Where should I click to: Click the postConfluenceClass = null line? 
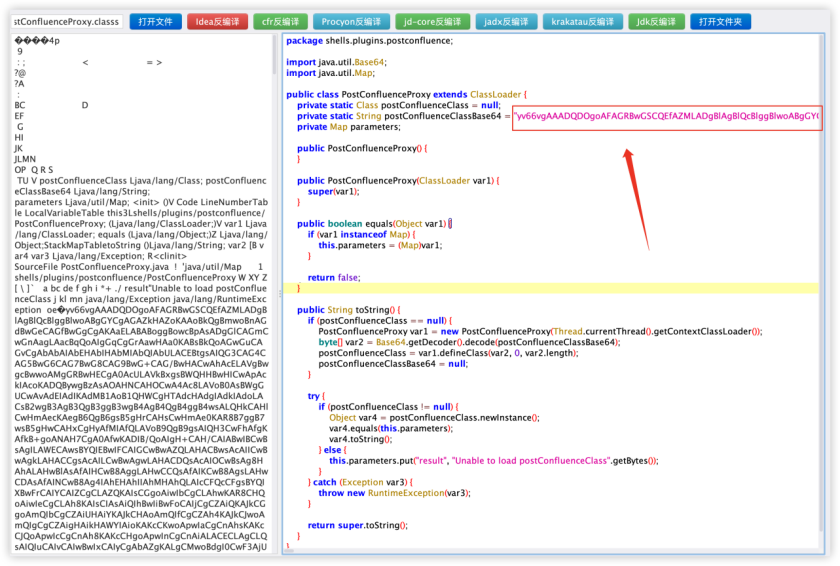399,105
